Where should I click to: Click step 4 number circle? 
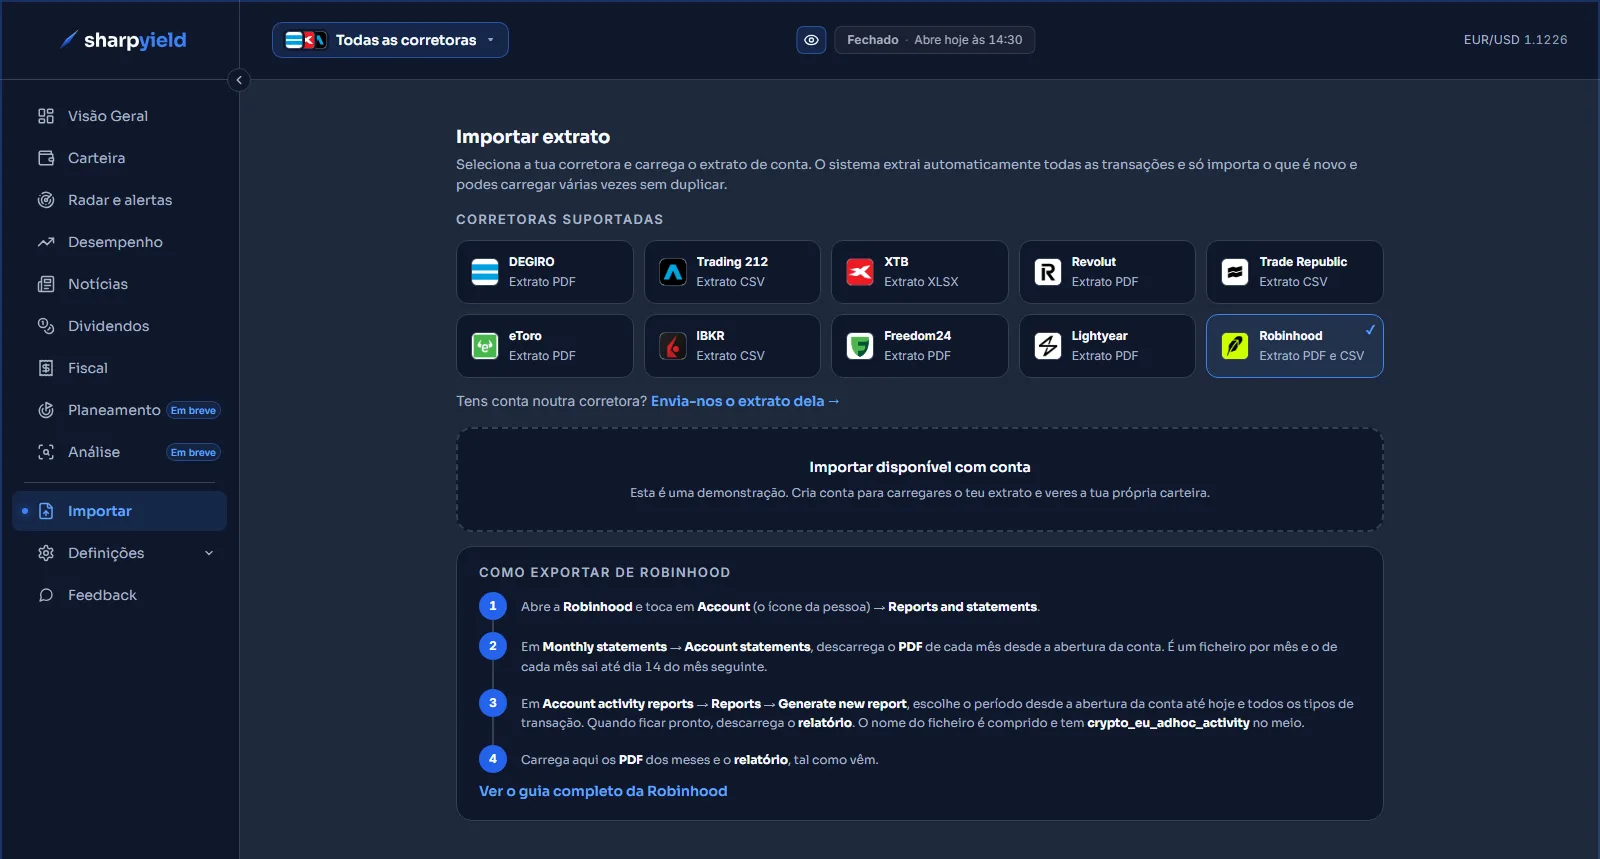pyautogui.click(x=493, y=759)
